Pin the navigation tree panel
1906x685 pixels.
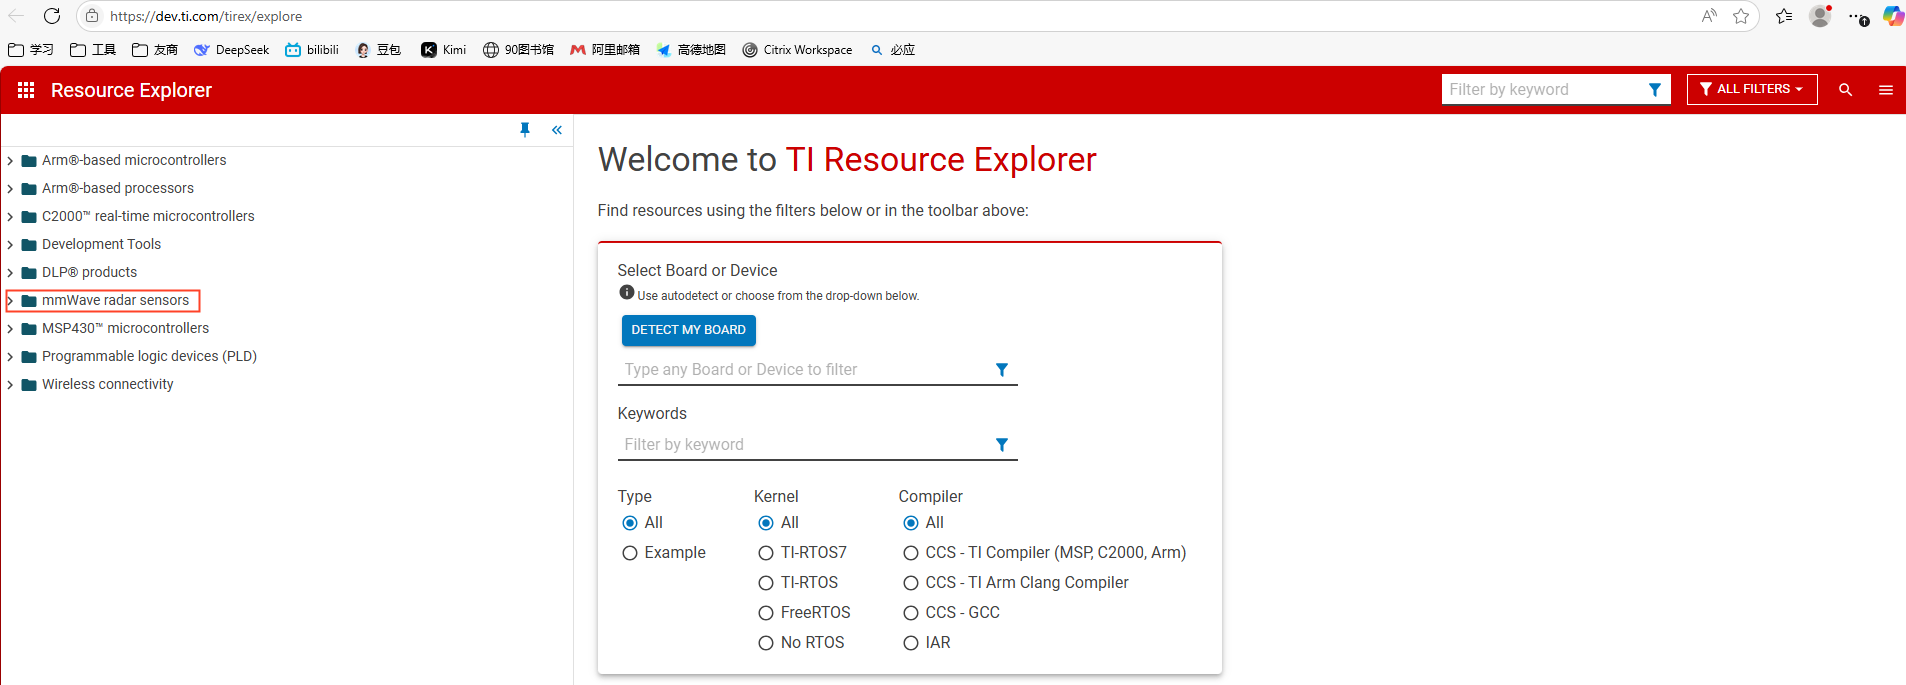(x=525, y=130)
